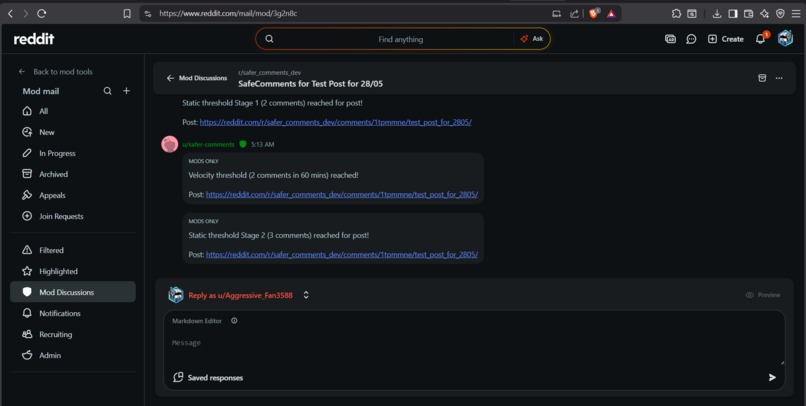Viewport: 806px width, 406px height.
Task: Open the reddit chat bubble icon
Action: point(691,39)
